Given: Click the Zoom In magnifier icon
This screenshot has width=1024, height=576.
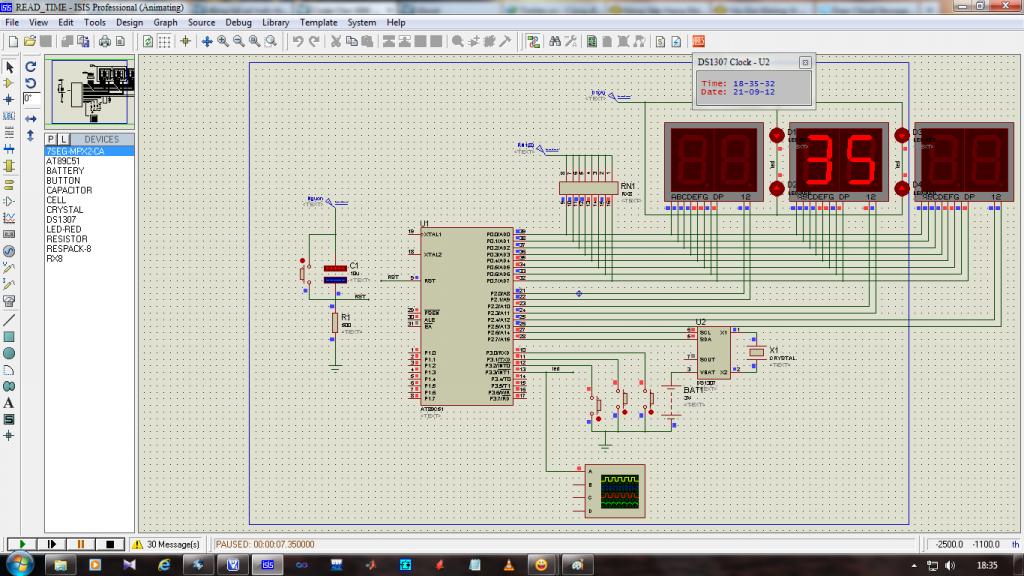Looking at the screenshot, I should pyautogui.click(x=223, y=41).
